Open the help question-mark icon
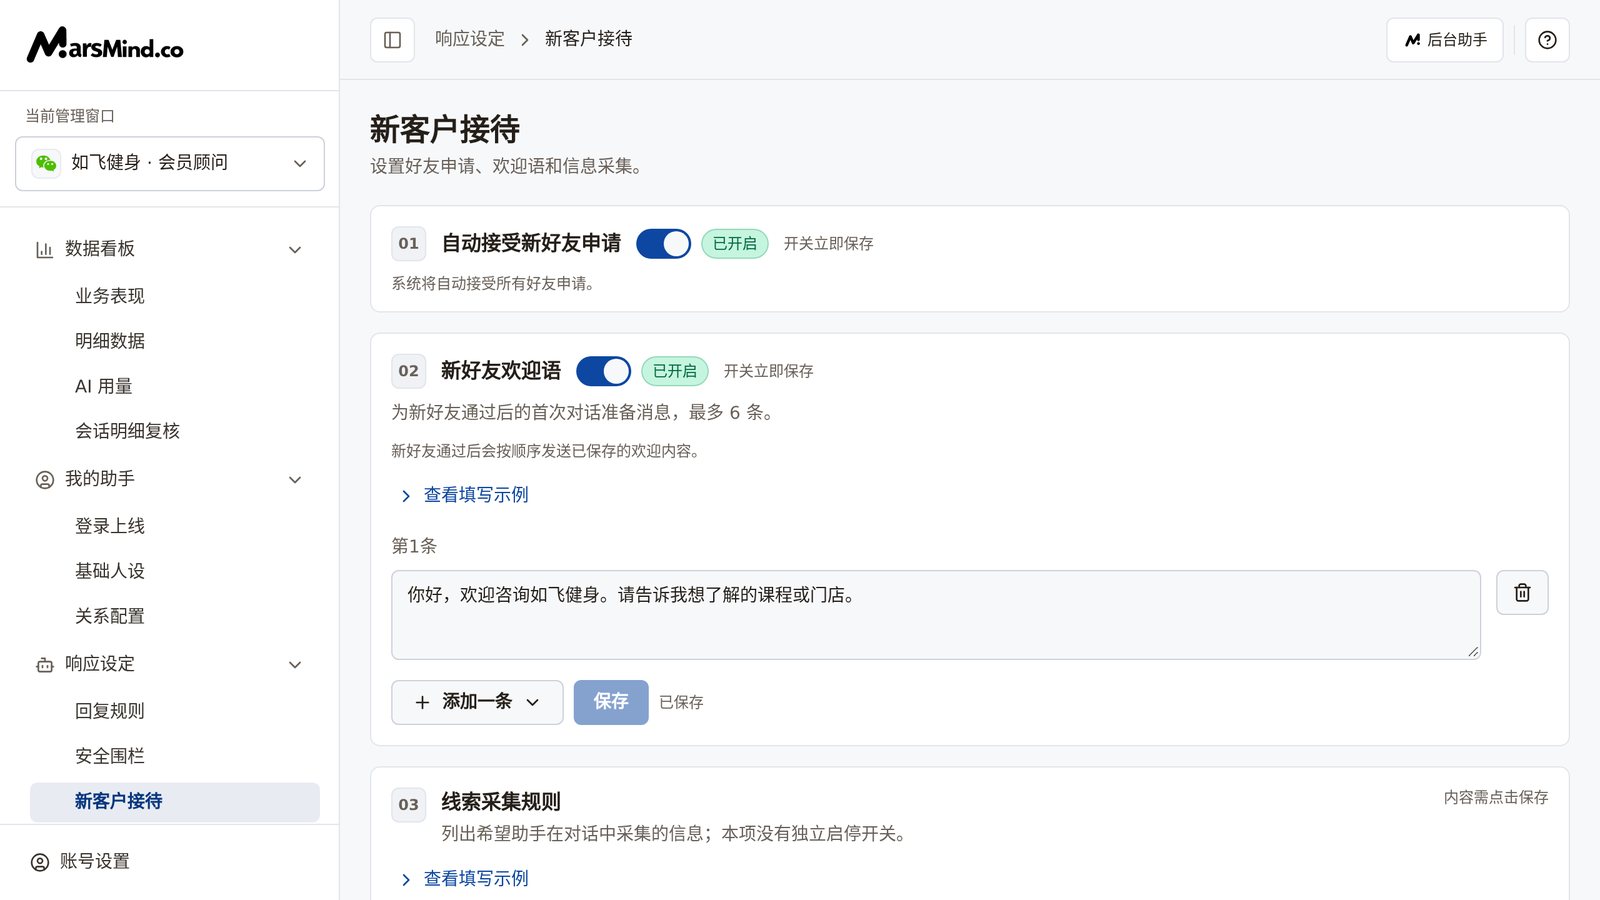Viewport: 1600px width, 900px height. pos(1547,40)
